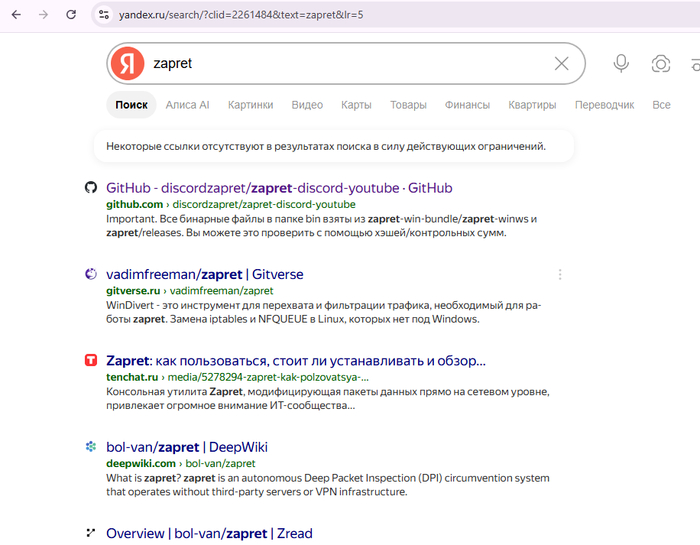Open image search camera icon
The height and width of the screenshot is (545, 700).
[x=661, y=63]
